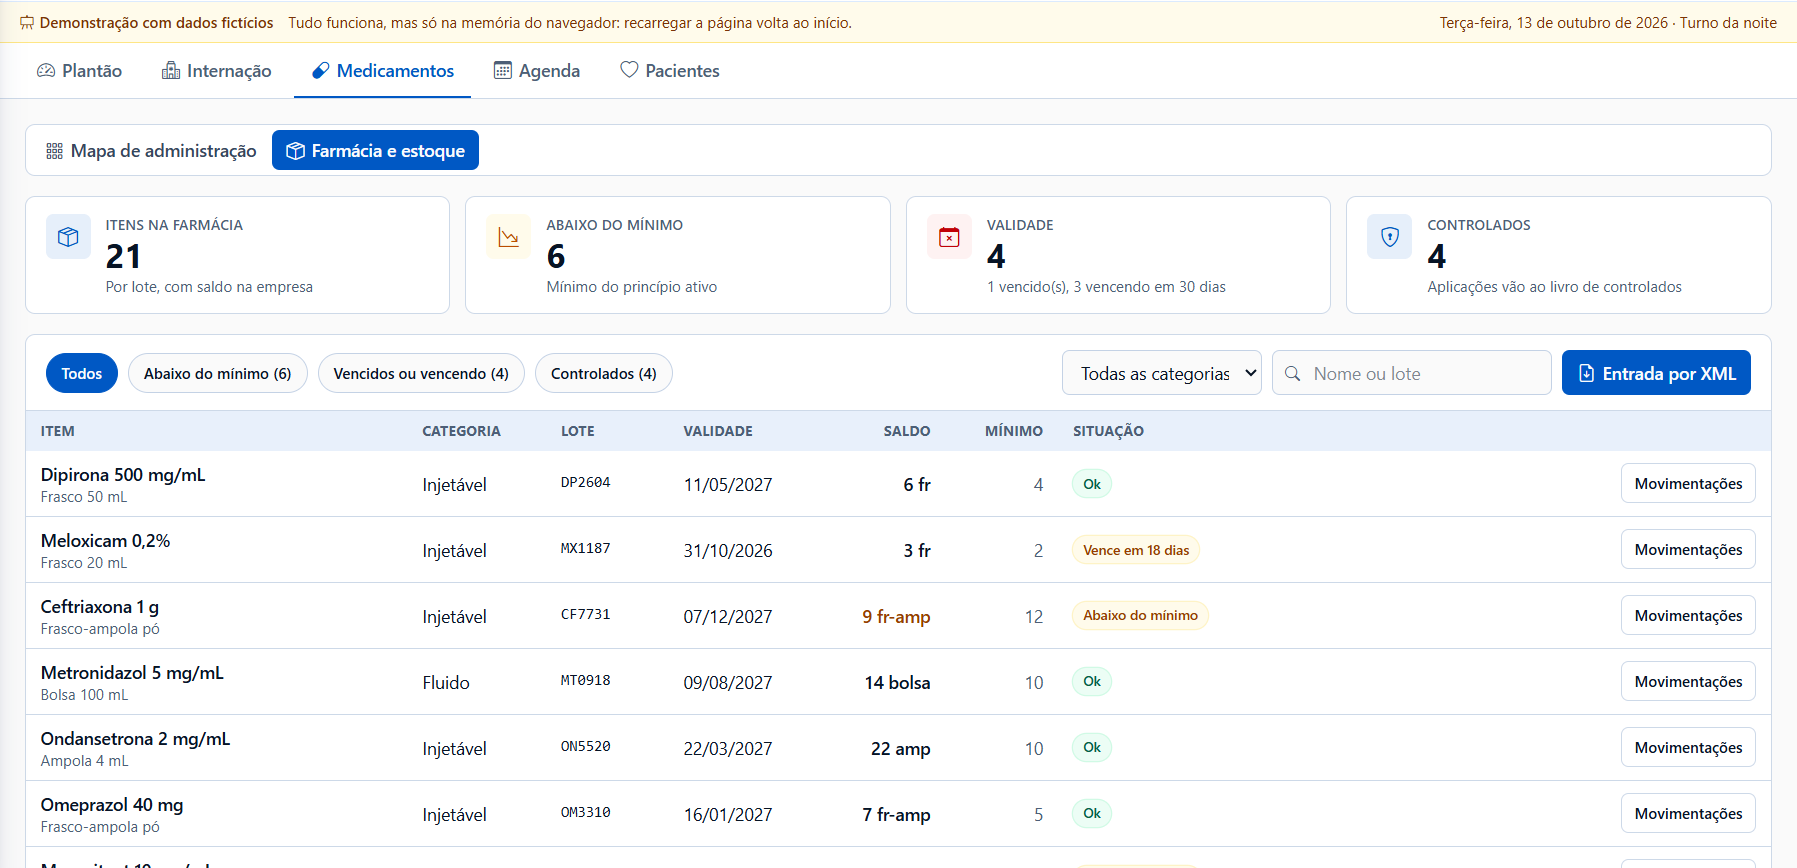Screen dimensions: 1797x868
Task: Click the Metronidazol 5 mg/mL item name
Action: click(x=132, y=673)
